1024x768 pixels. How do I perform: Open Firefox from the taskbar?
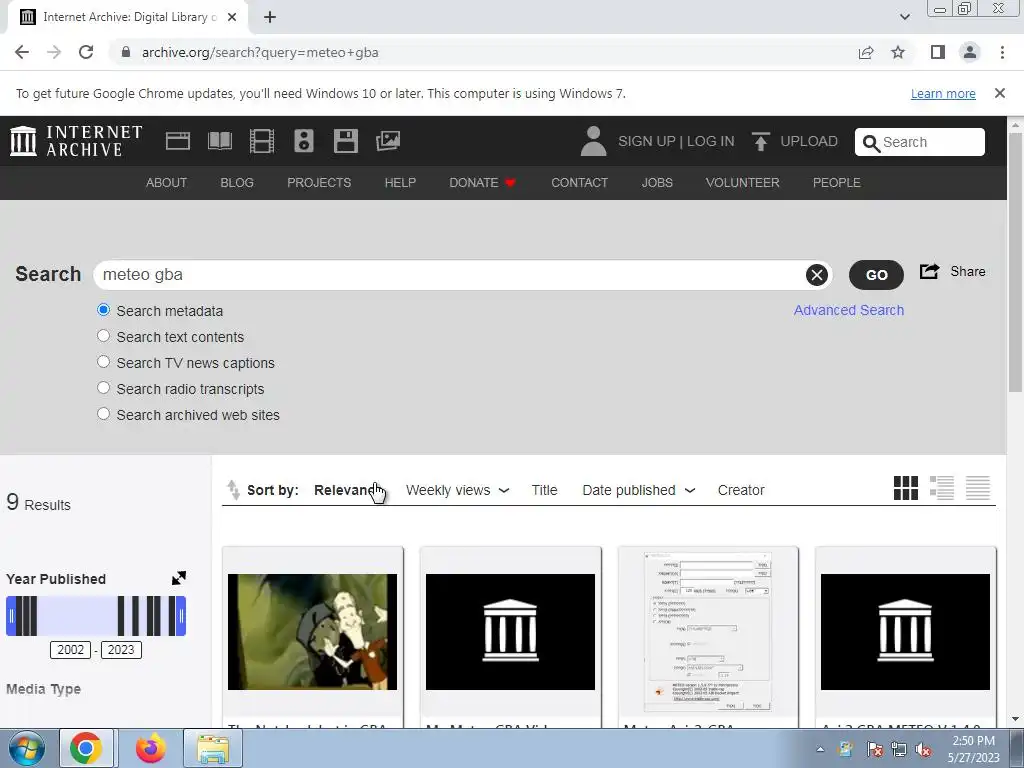tap(150, 748)
